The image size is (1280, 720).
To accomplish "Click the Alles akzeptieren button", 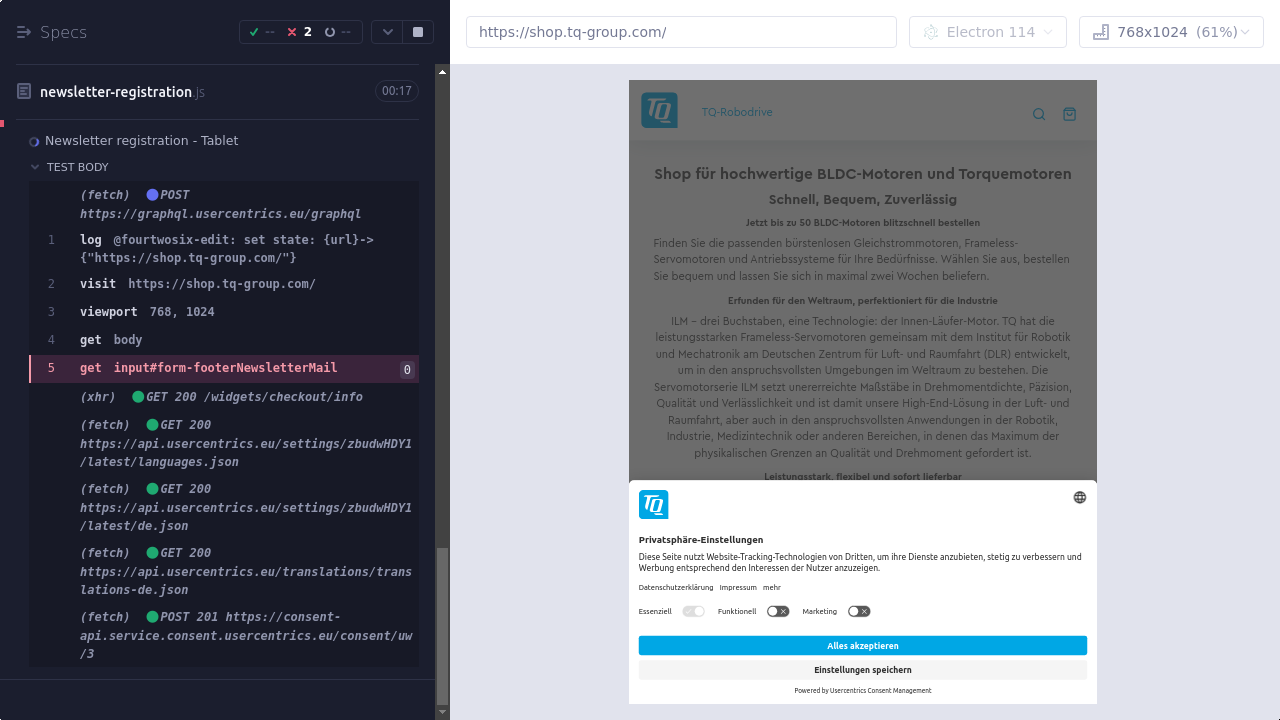I will [x=862, y=646].
